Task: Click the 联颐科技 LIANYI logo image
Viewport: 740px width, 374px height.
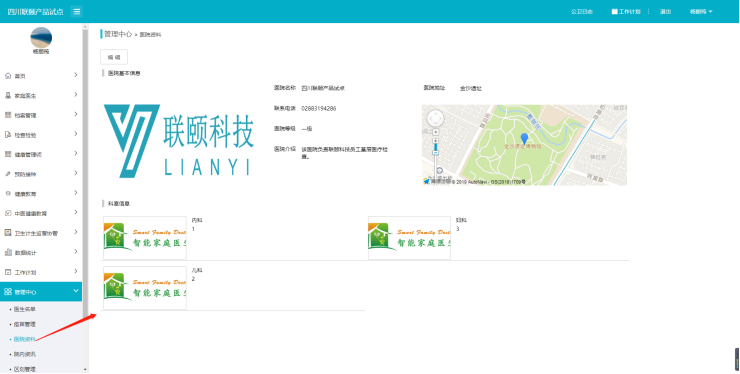Action: coord(179,141)
